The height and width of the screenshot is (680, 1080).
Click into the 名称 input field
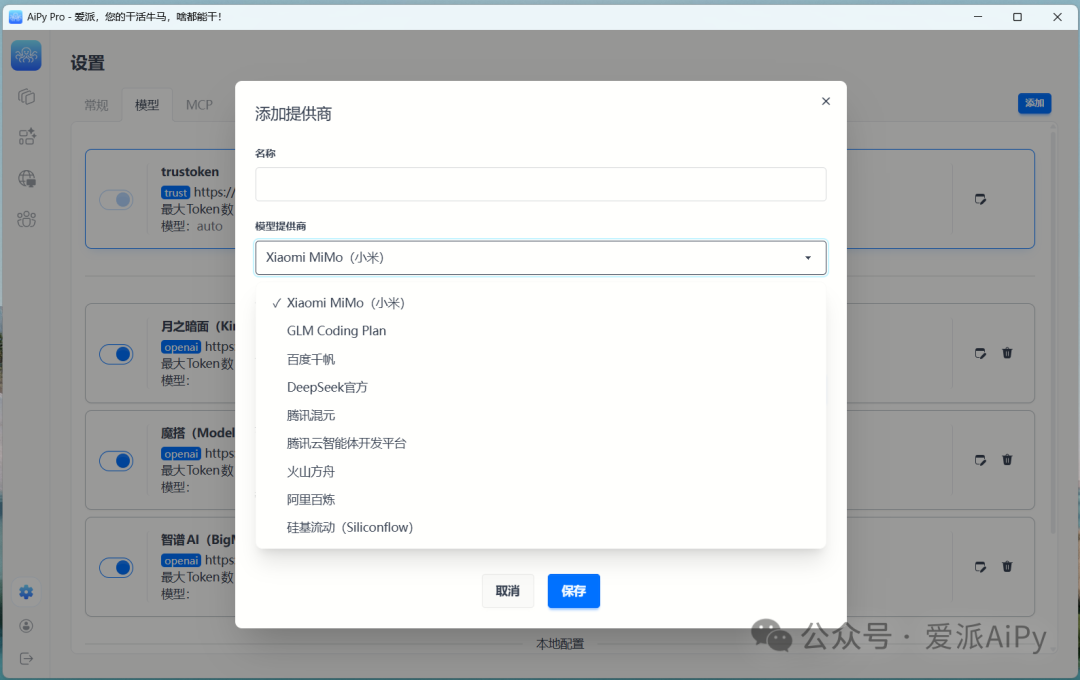tap(541, 185)
